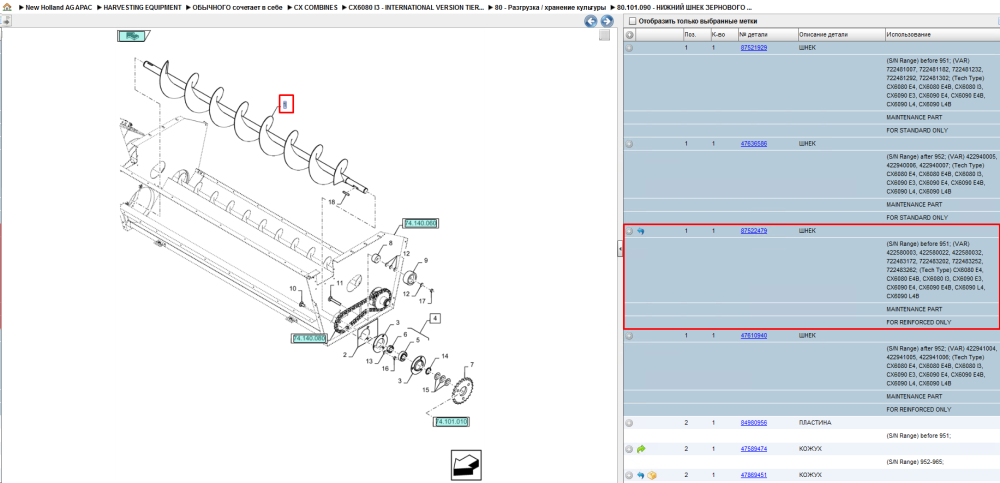
Task: Open part number link 47636586
Action: click(x=753, y=144)
